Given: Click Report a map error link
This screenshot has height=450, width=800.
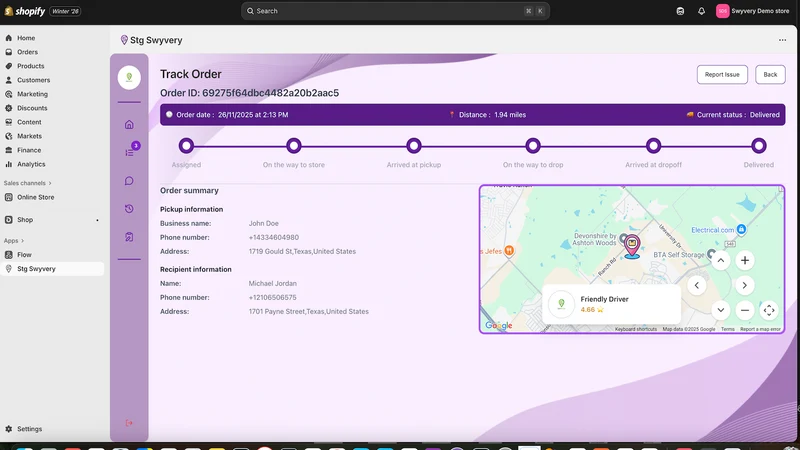Looking at the screenshot, I should click(x=760, y=329).
